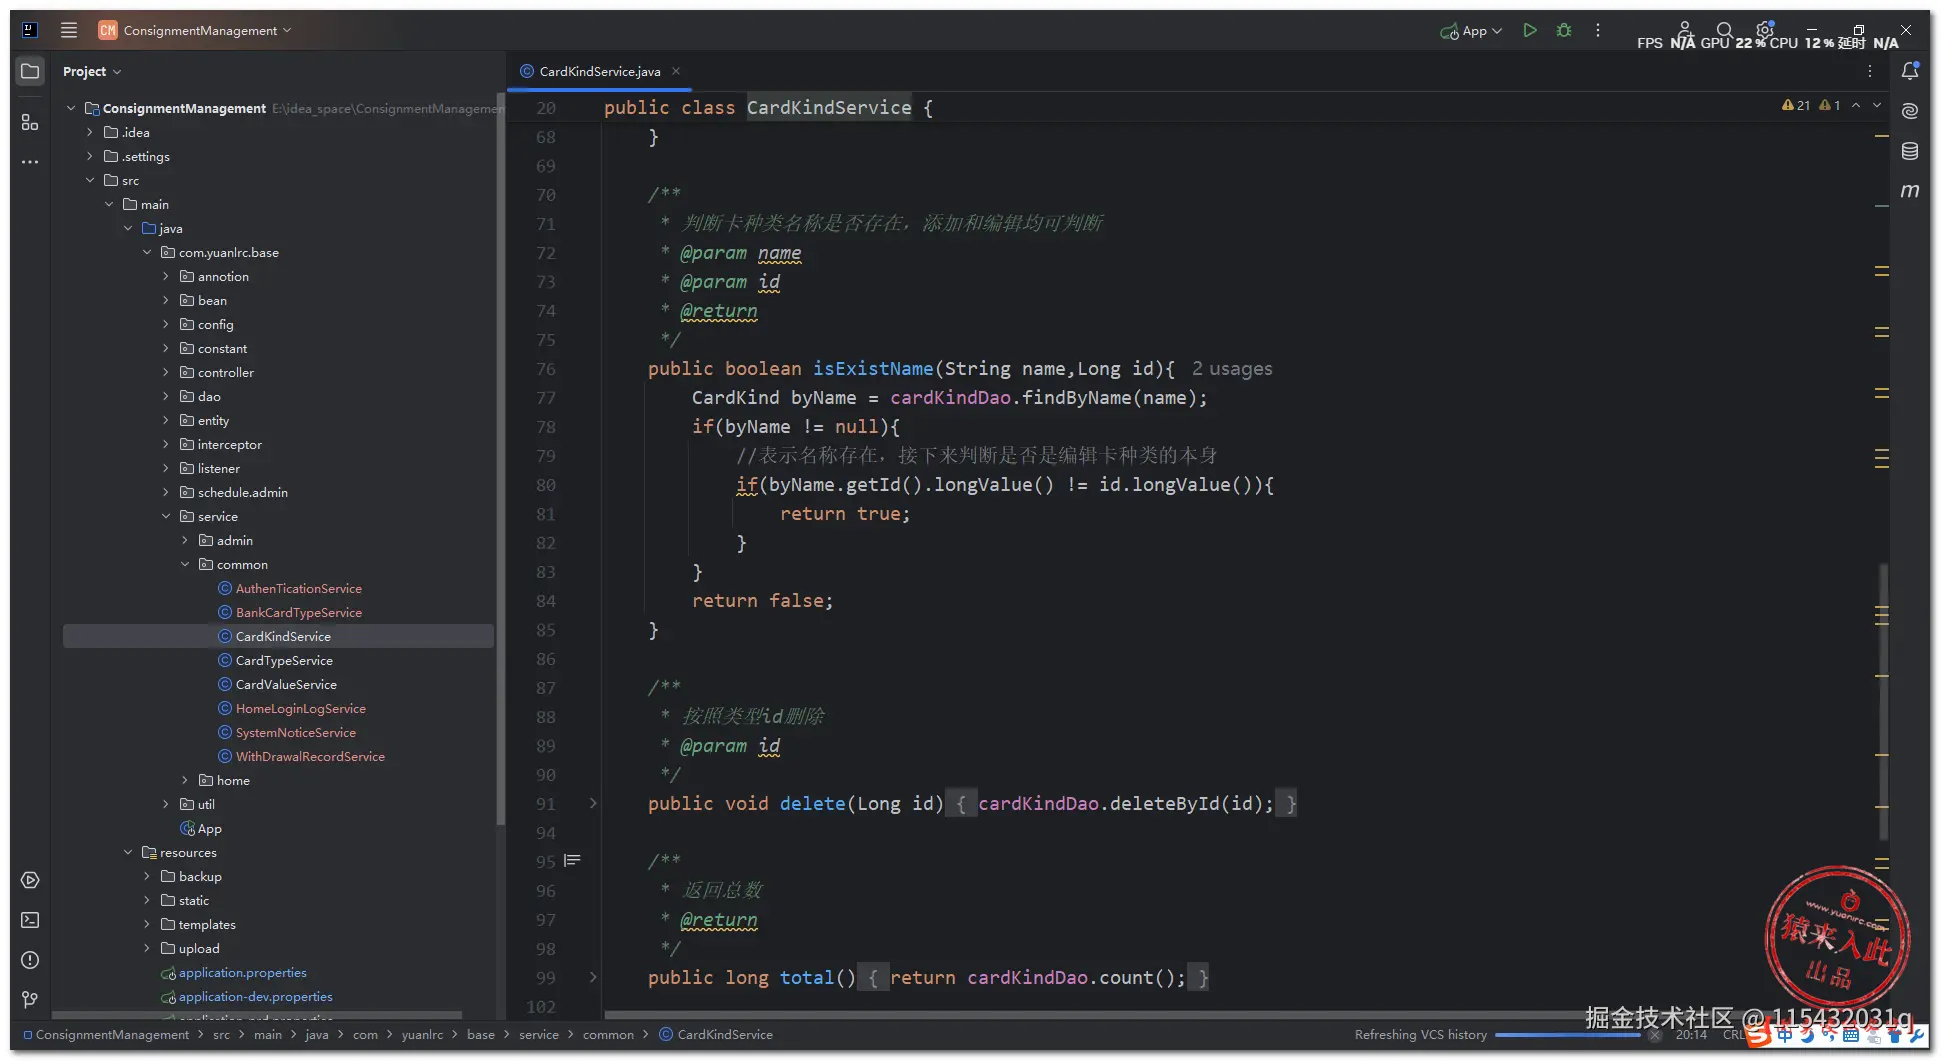Open the Structure tool window icon
The height and width of the screenshot is (1061, 1941).
point(30,122)
